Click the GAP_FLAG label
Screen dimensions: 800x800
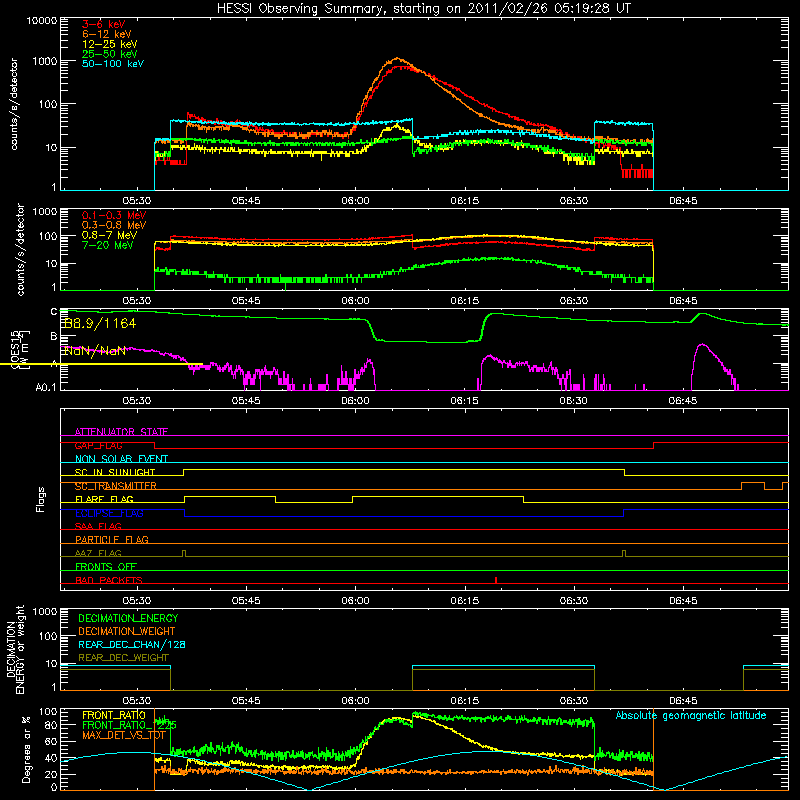click(x=98, y=445)
